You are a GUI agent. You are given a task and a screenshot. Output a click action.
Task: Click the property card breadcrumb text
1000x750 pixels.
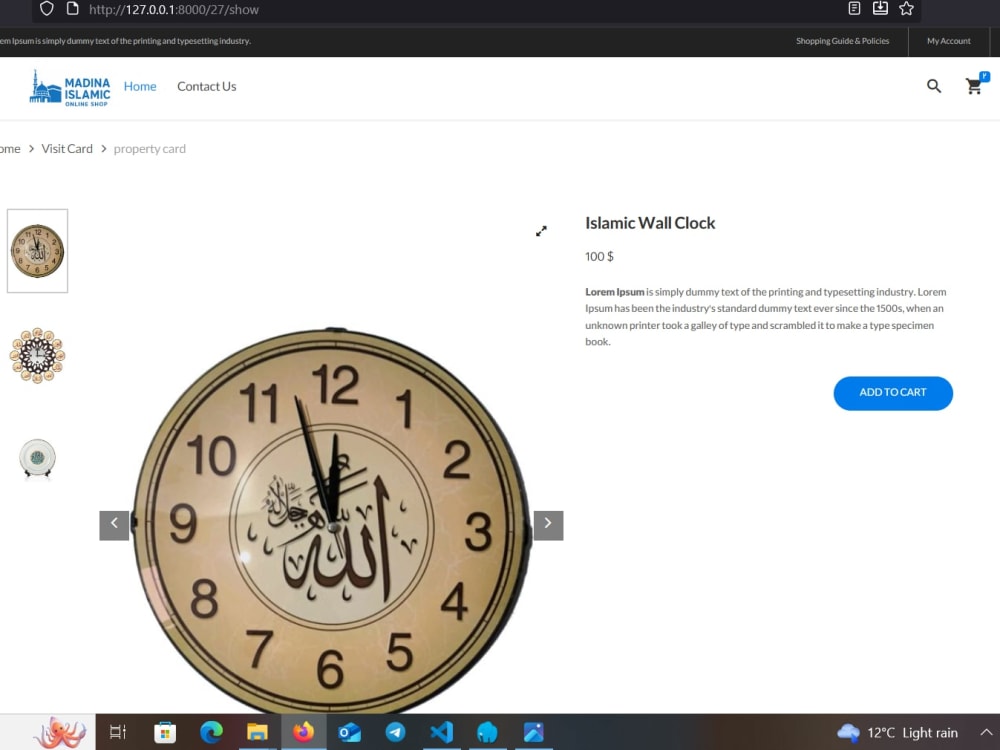[x=150, y=149]
